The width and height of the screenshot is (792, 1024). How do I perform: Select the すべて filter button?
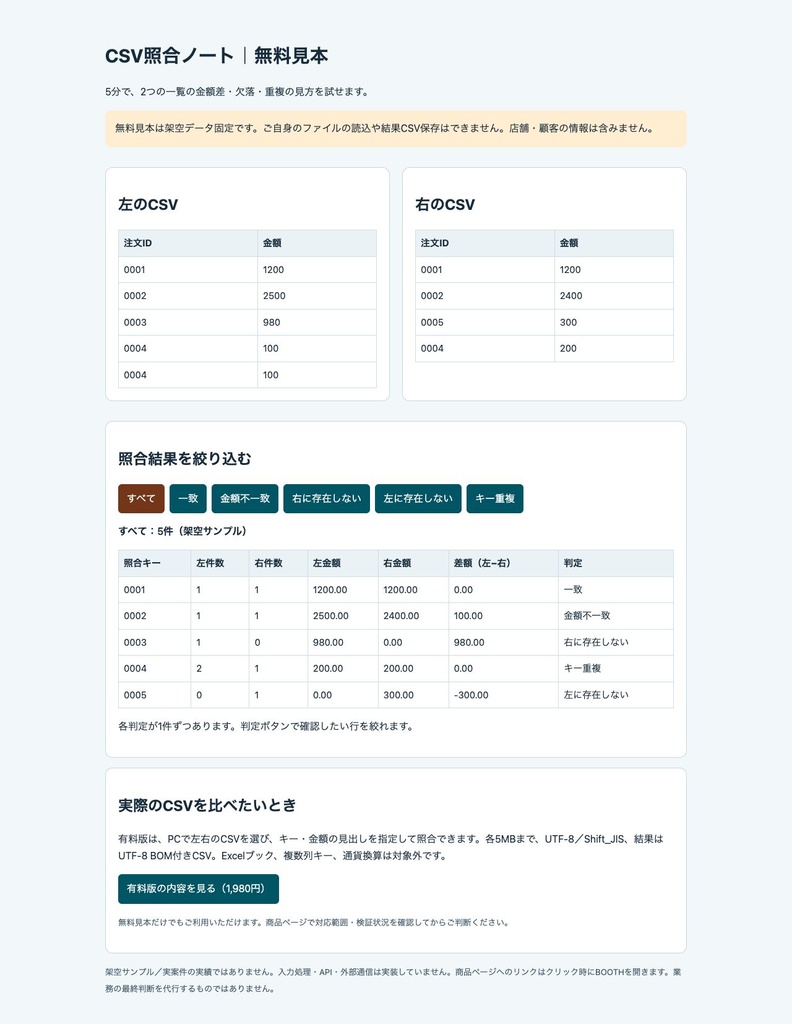click(141, 498)
